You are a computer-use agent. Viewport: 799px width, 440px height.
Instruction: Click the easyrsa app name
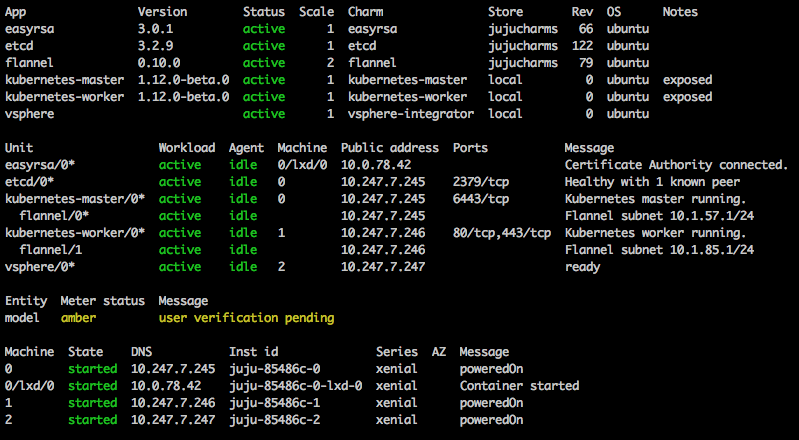coord(30,29)
